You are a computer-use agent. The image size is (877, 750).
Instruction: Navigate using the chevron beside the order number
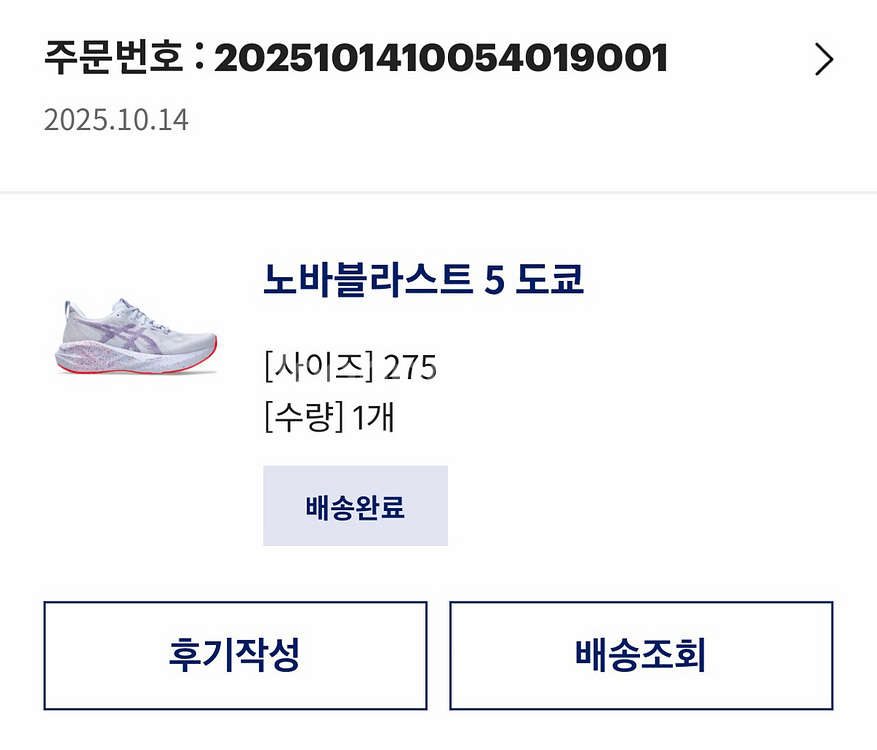pyautogui.click(x=823, y=60)
